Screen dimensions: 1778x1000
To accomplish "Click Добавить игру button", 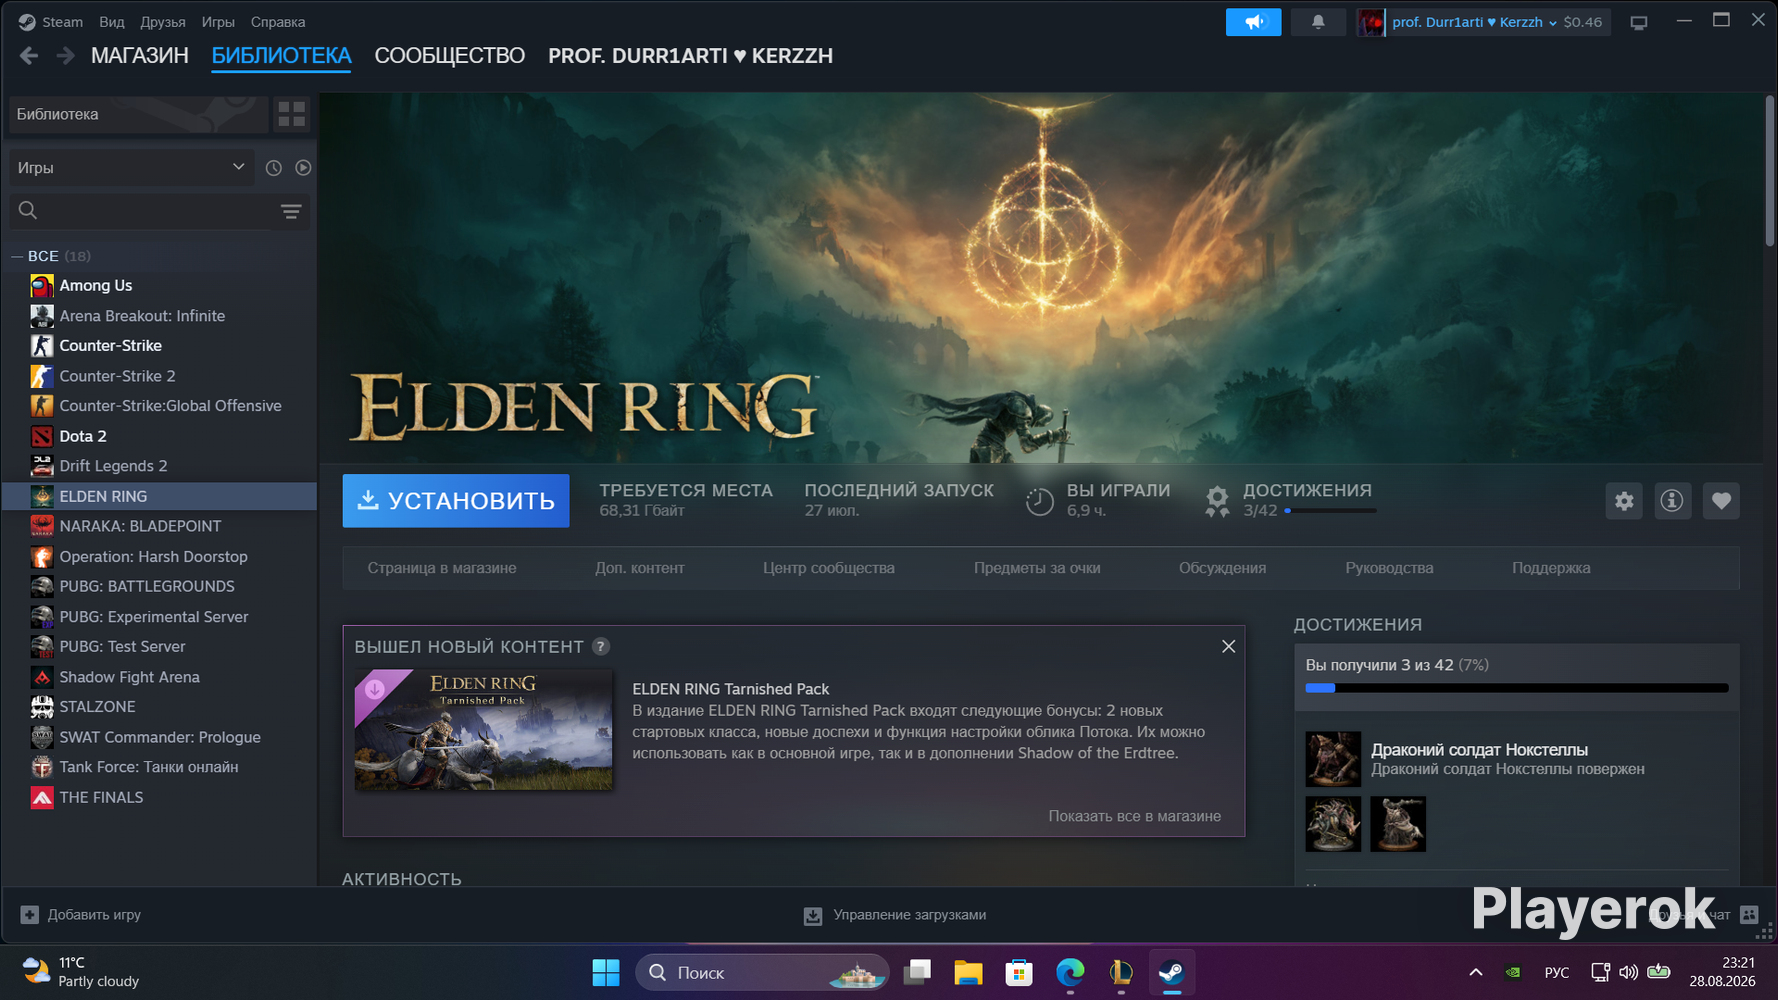I will pos(81,914).
